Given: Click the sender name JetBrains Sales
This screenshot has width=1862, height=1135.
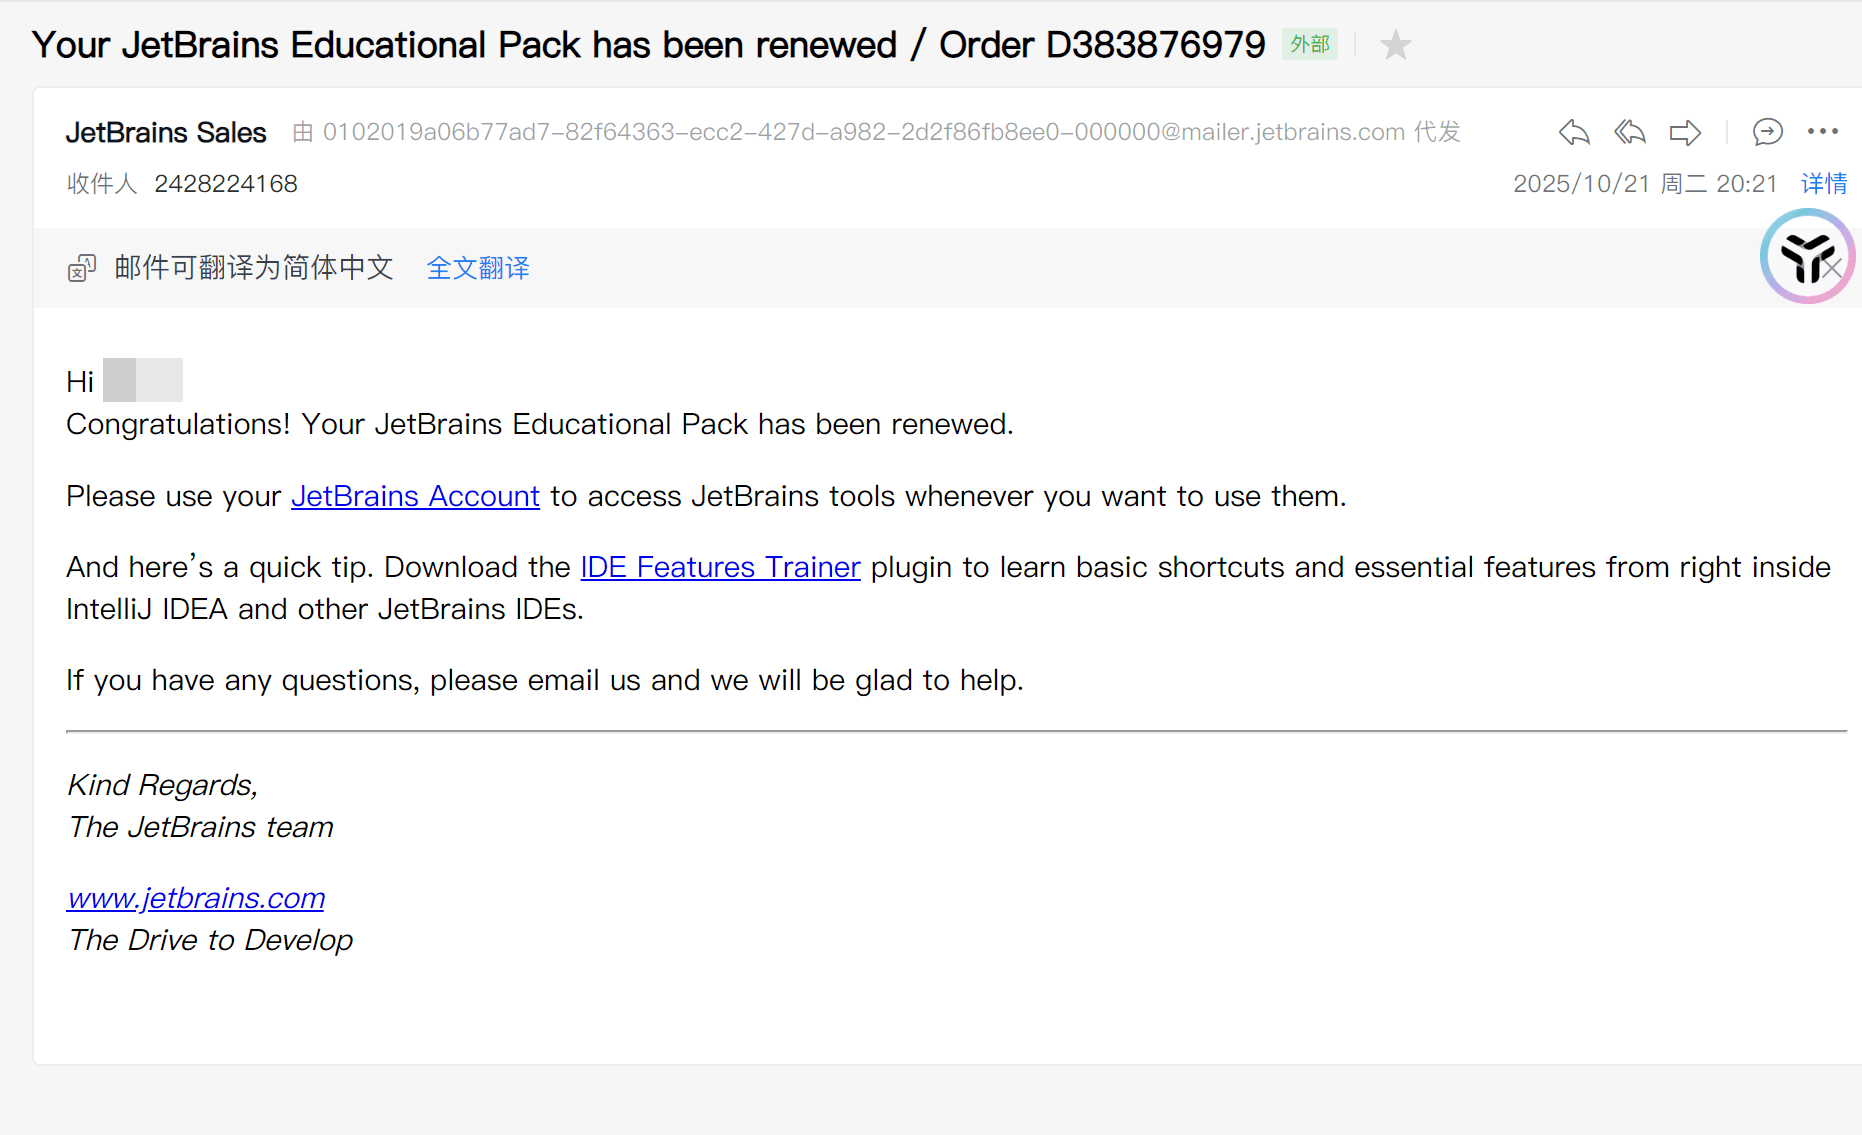Looking at the screenshot, I should pos(166,132).
